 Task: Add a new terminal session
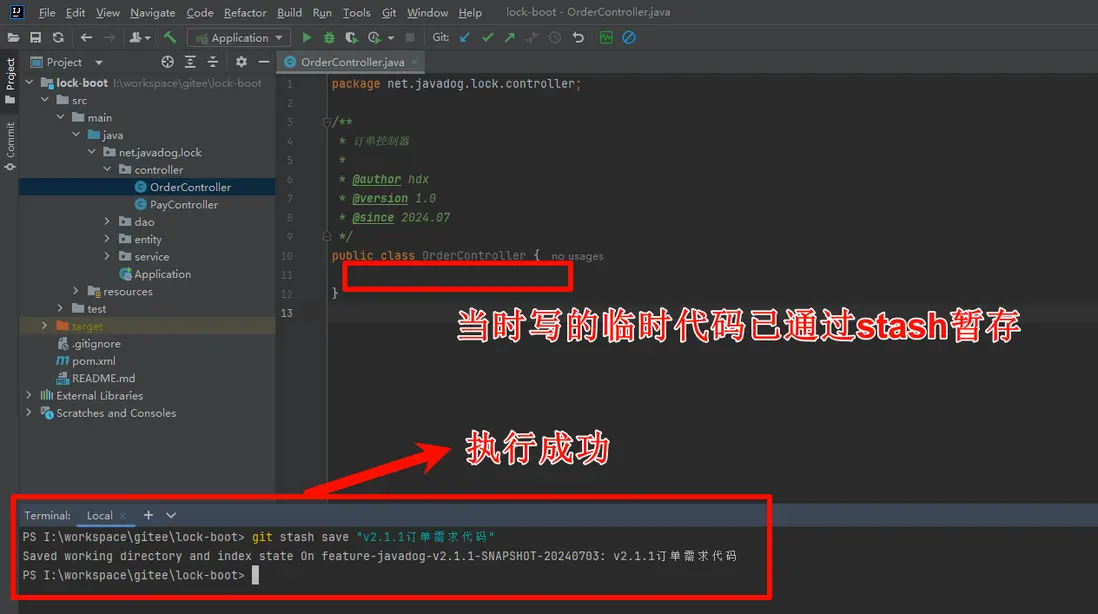(x=148, y=515)
